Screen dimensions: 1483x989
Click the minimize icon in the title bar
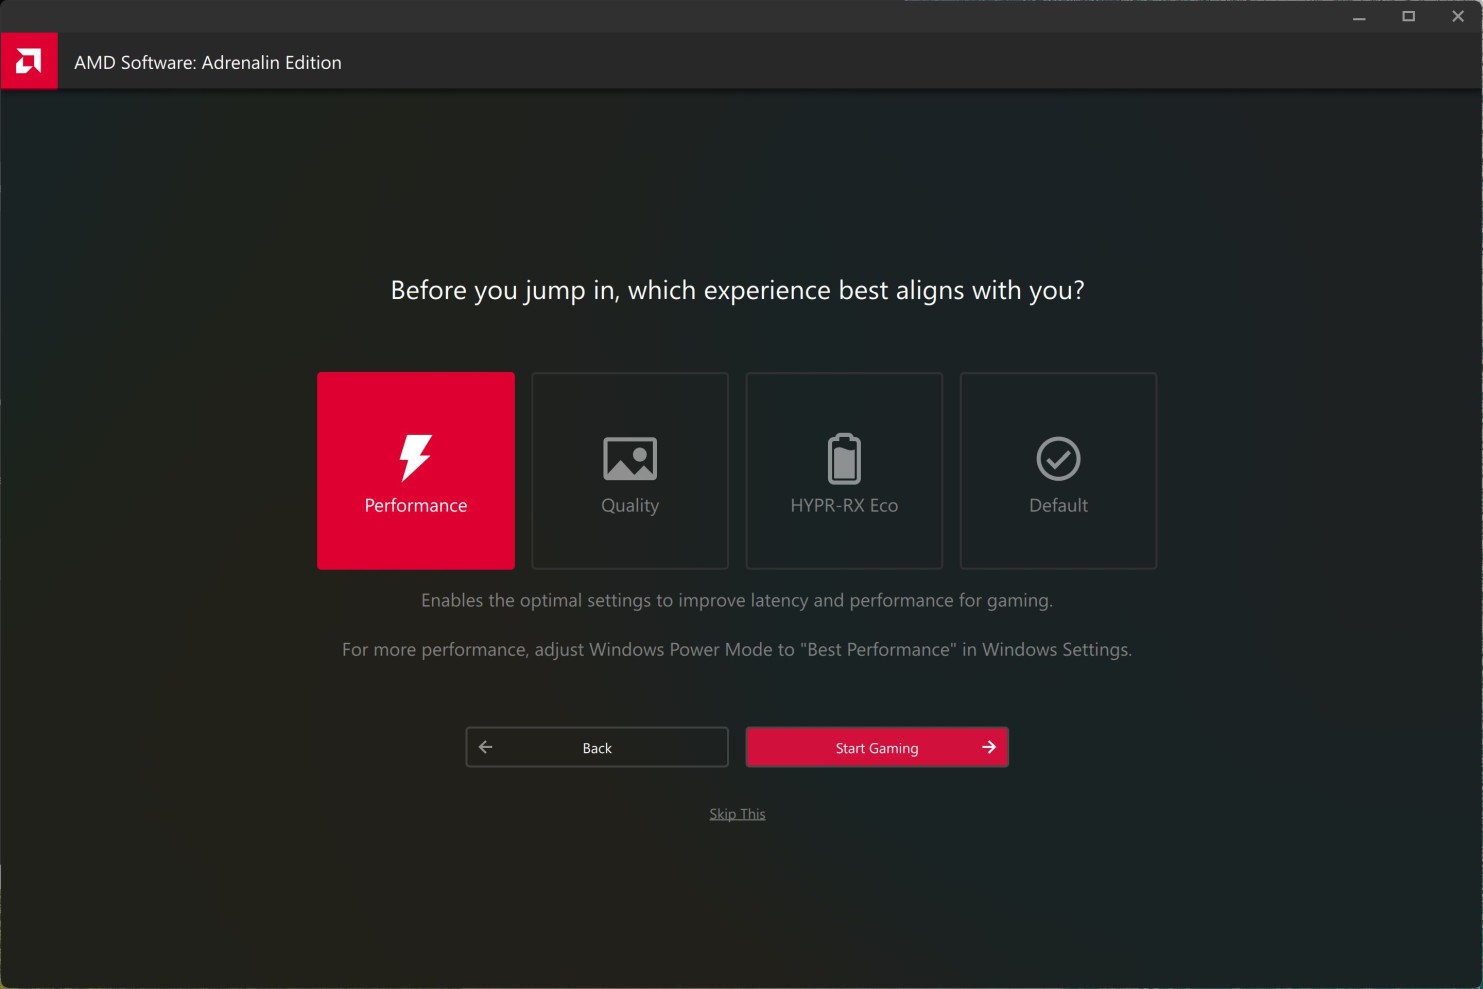tap(1358, 16)
